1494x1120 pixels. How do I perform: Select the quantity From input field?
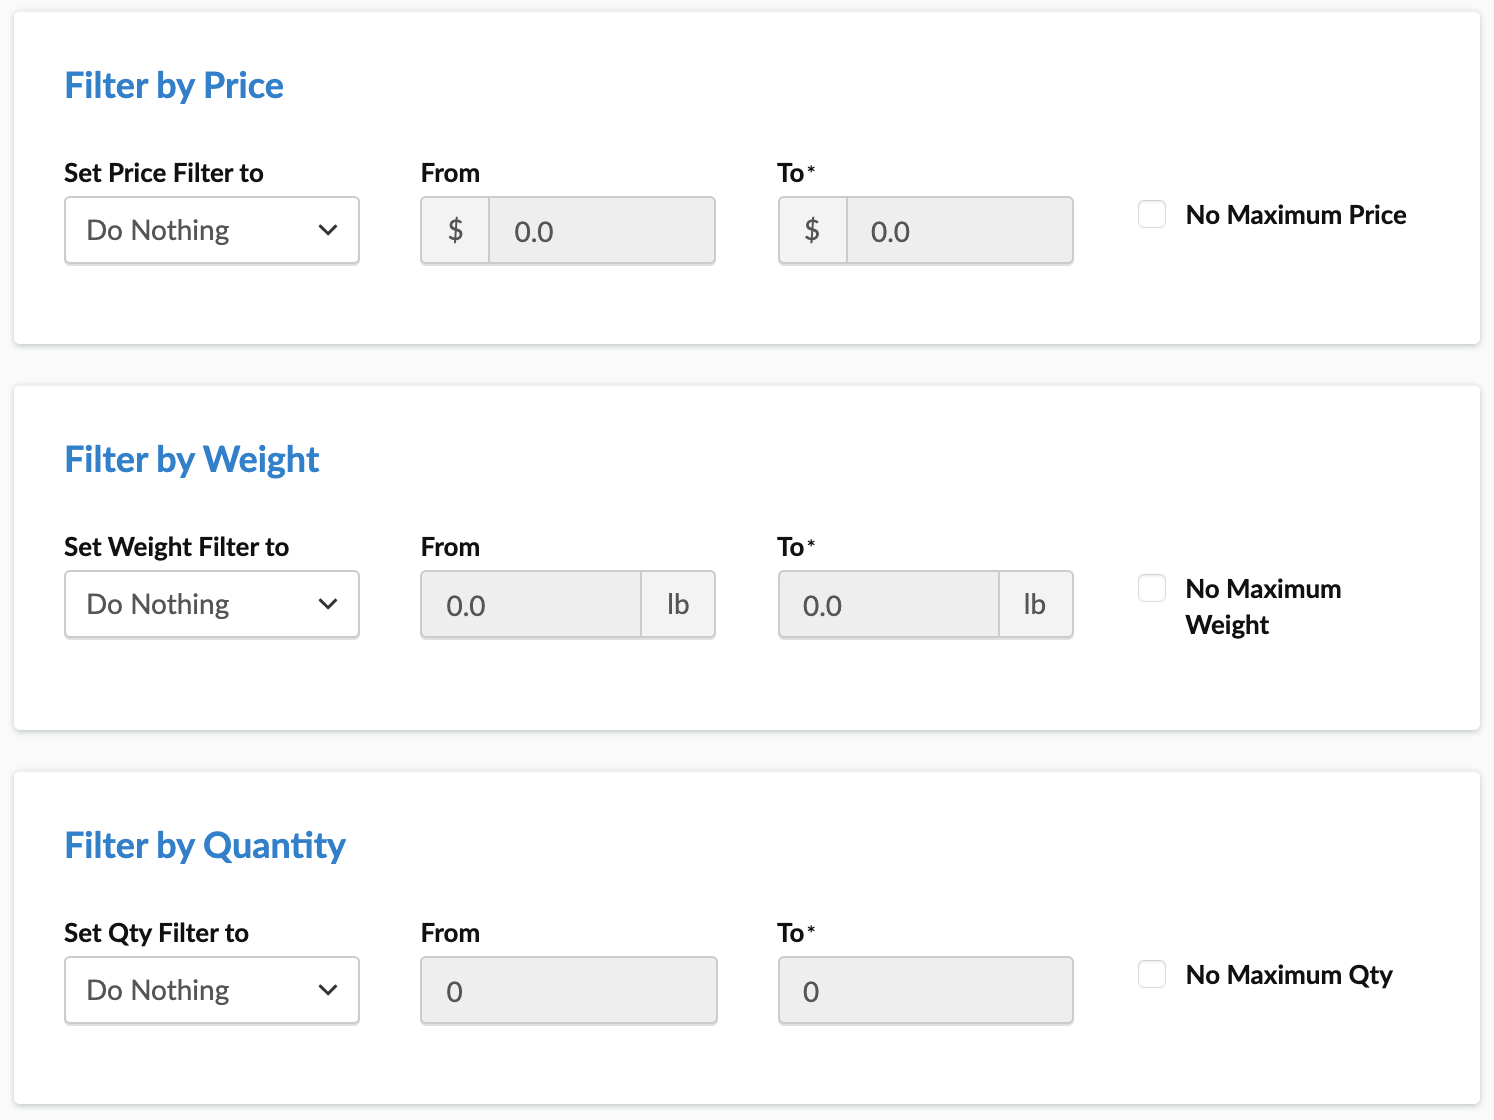[x=568, y=991]
